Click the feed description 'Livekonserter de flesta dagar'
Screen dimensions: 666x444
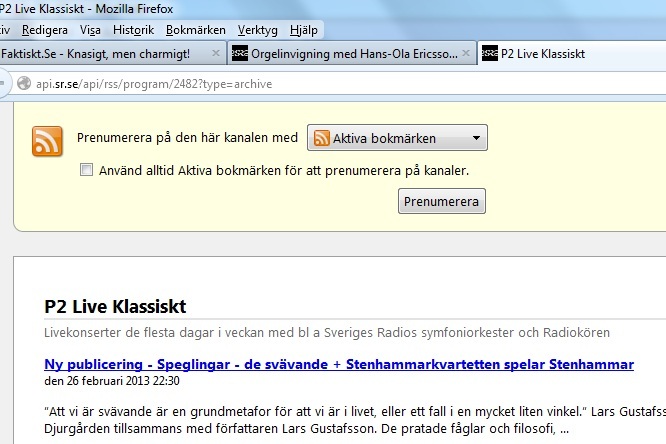coord(327,332)
